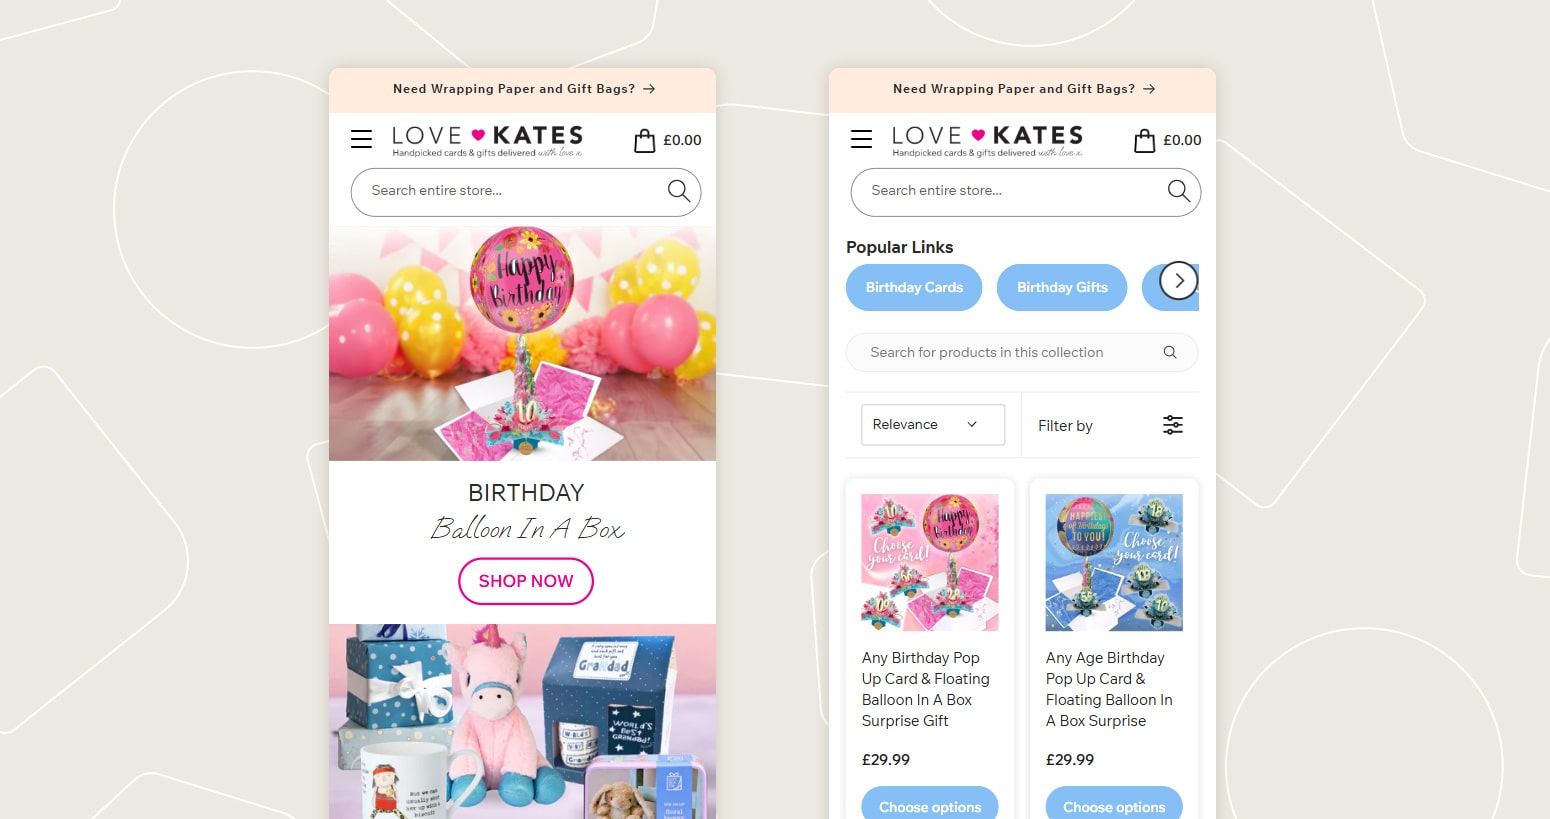Open shopping bag cart on right screen

point(1145,140)
